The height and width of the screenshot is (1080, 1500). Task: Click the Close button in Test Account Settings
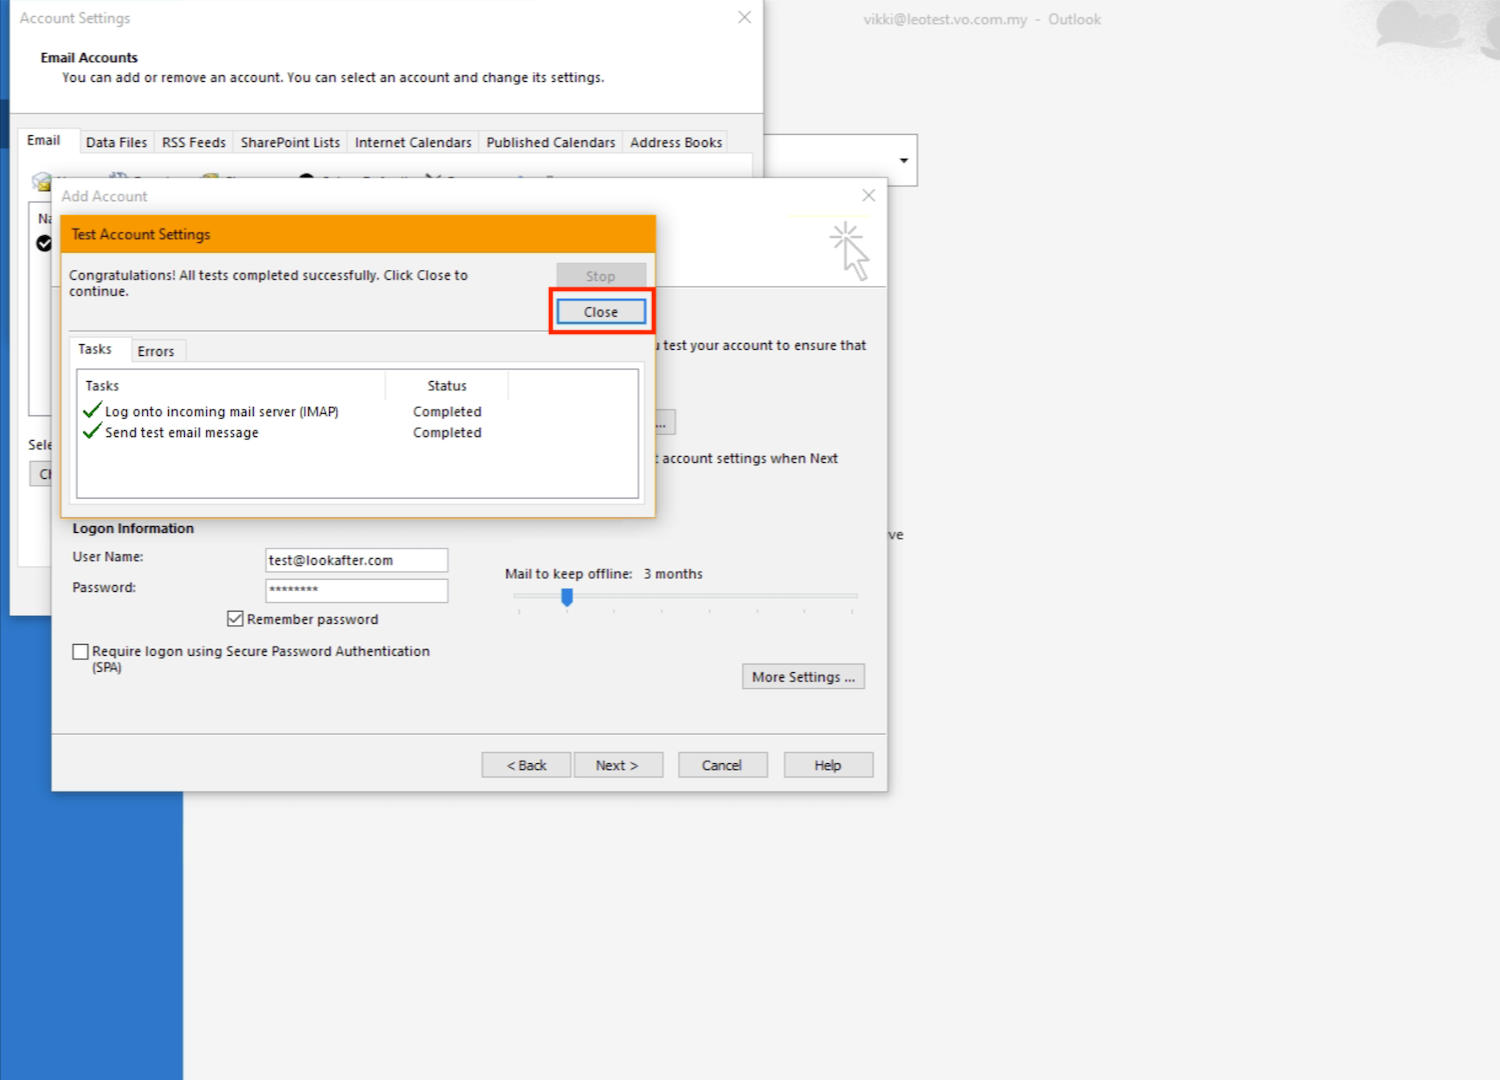(x=600, y=312)
